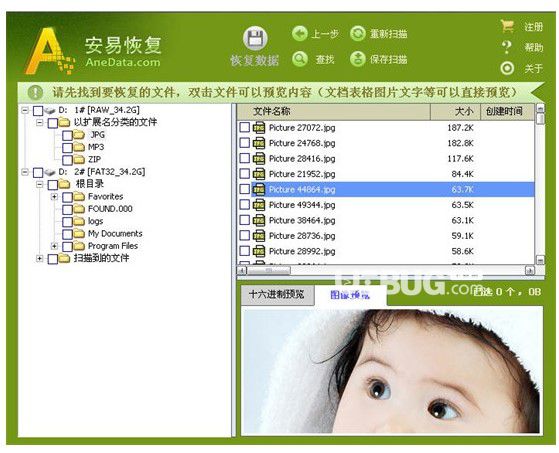Check the box for Picture 27072.jpg
559x453 pixels.
tap(245, 127)
